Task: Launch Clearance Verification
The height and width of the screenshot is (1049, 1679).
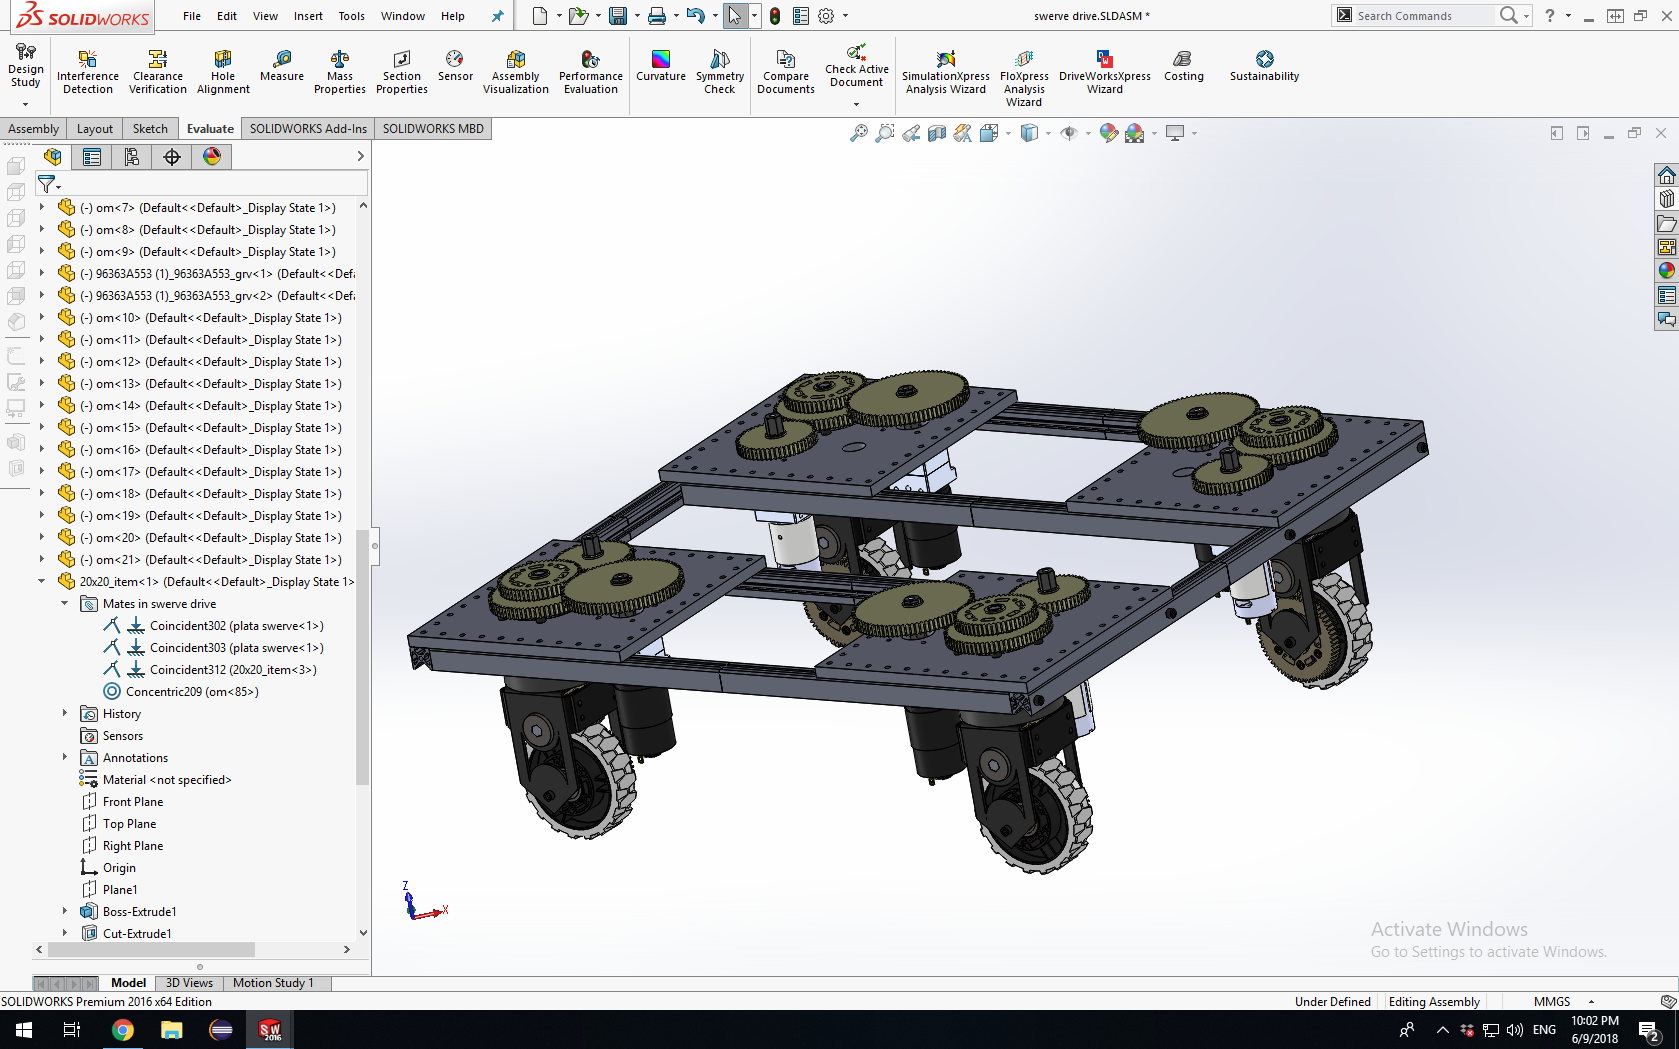Action: tap(157, 72)
